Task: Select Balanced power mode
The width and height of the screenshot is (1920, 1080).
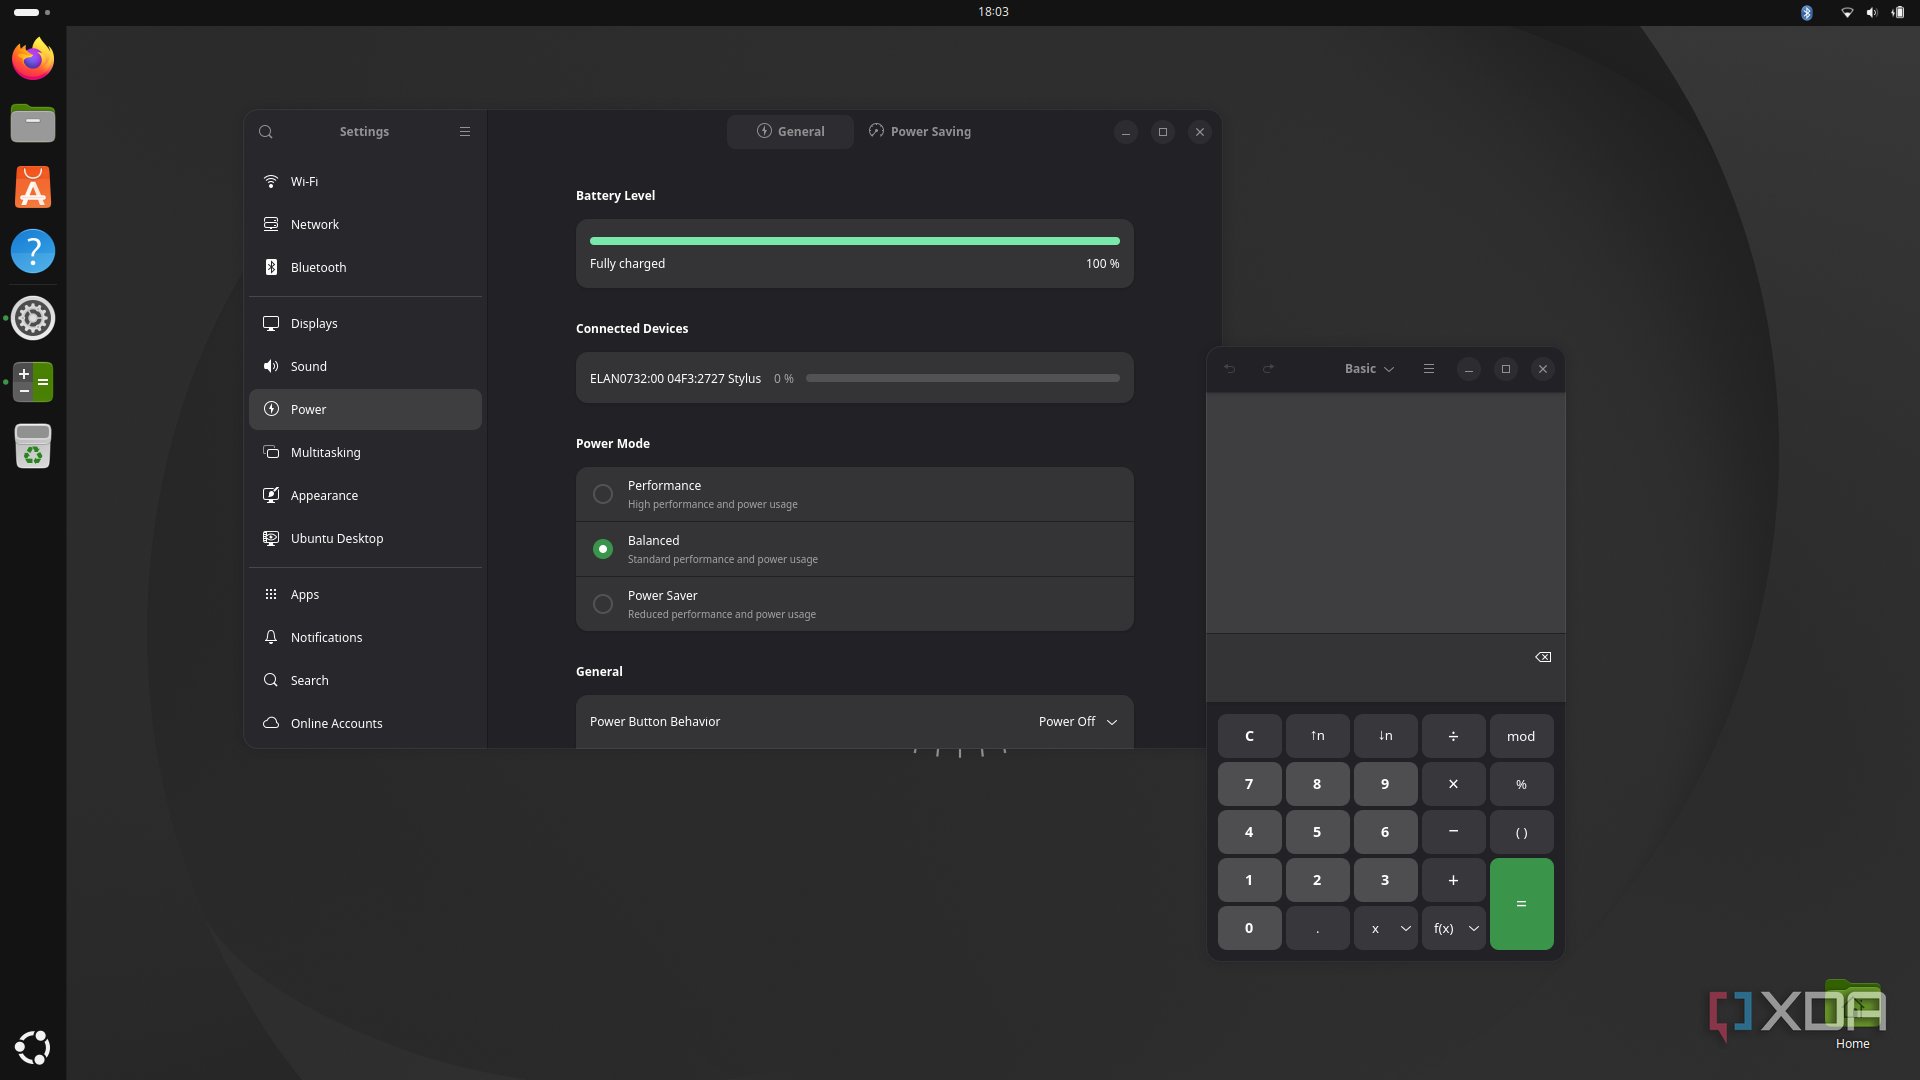Action: coord(854,549)
